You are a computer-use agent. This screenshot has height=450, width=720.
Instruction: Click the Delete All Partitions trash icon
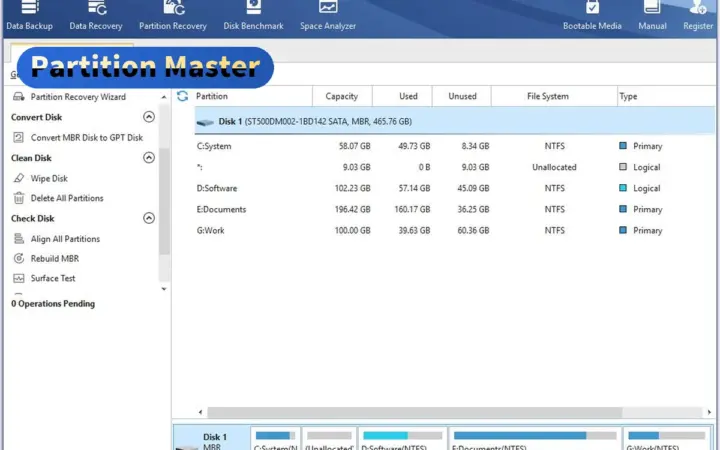pyautogui.click(x=19, y=198)
